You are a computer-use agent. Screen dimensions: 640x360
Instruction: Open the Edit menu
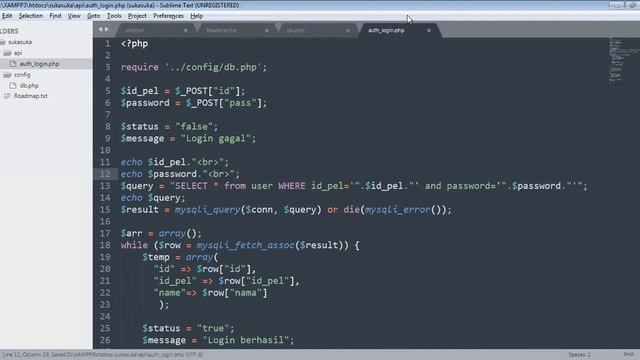pyautogui.click(x=7, y=16)
